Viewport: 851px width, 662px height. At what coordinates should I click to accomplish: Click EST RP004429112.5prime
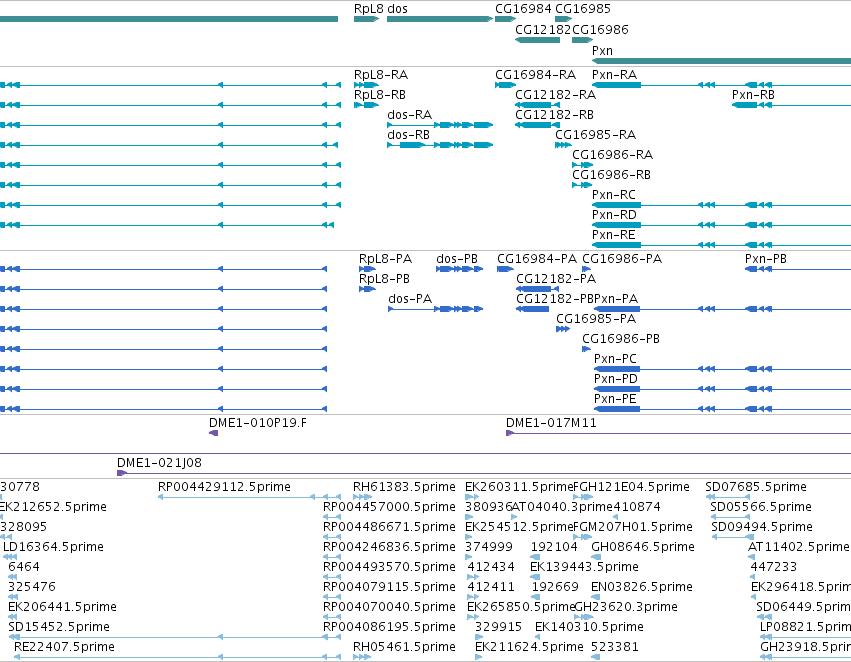tap(224, 487)
